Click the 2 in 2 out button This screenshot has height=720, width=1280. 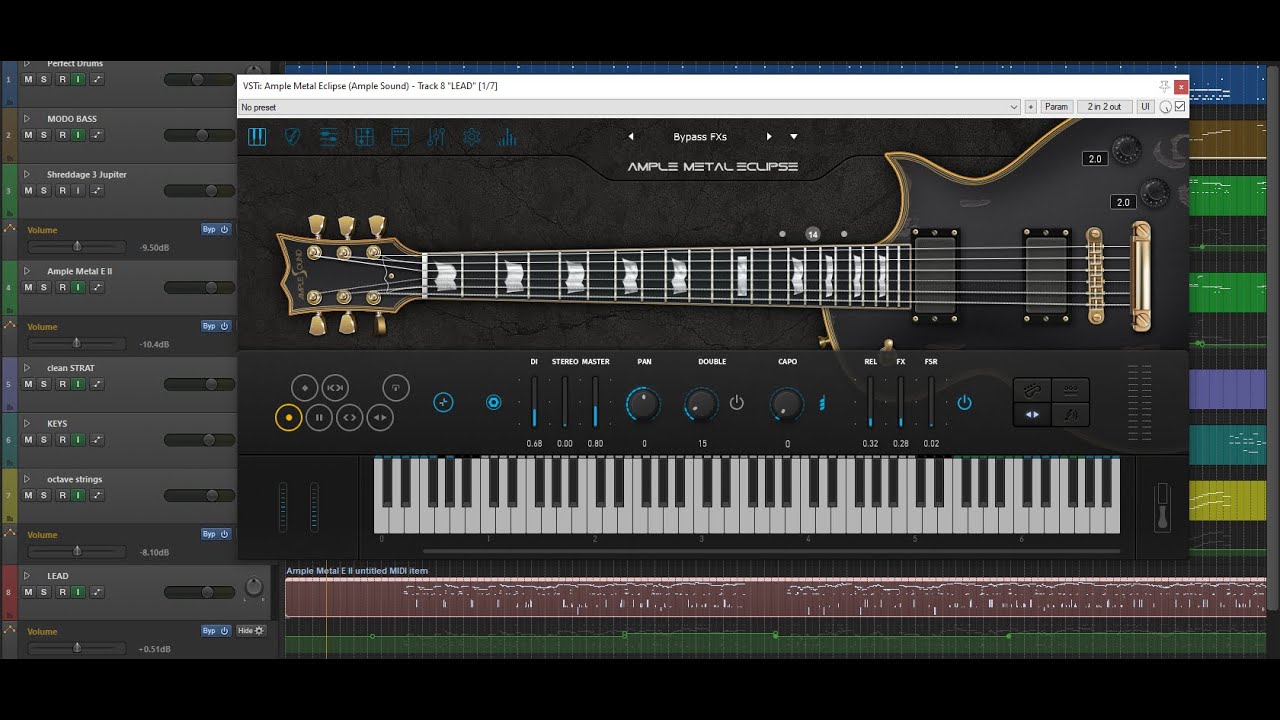pyautogui.click(x=1104, y=107)
